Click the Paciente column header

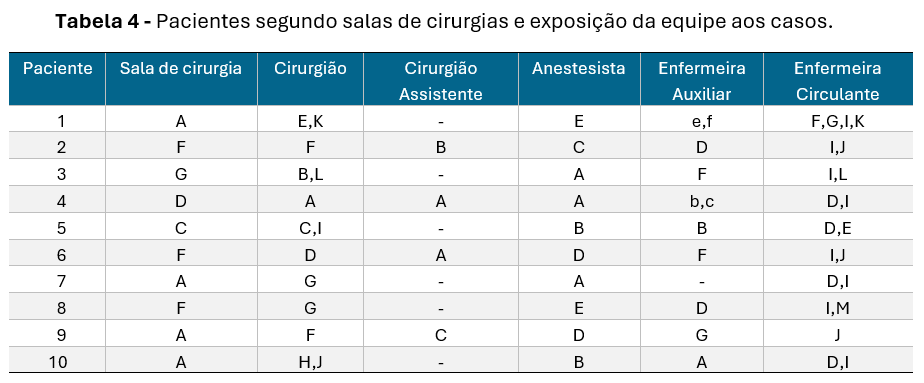tap(57, 80)
